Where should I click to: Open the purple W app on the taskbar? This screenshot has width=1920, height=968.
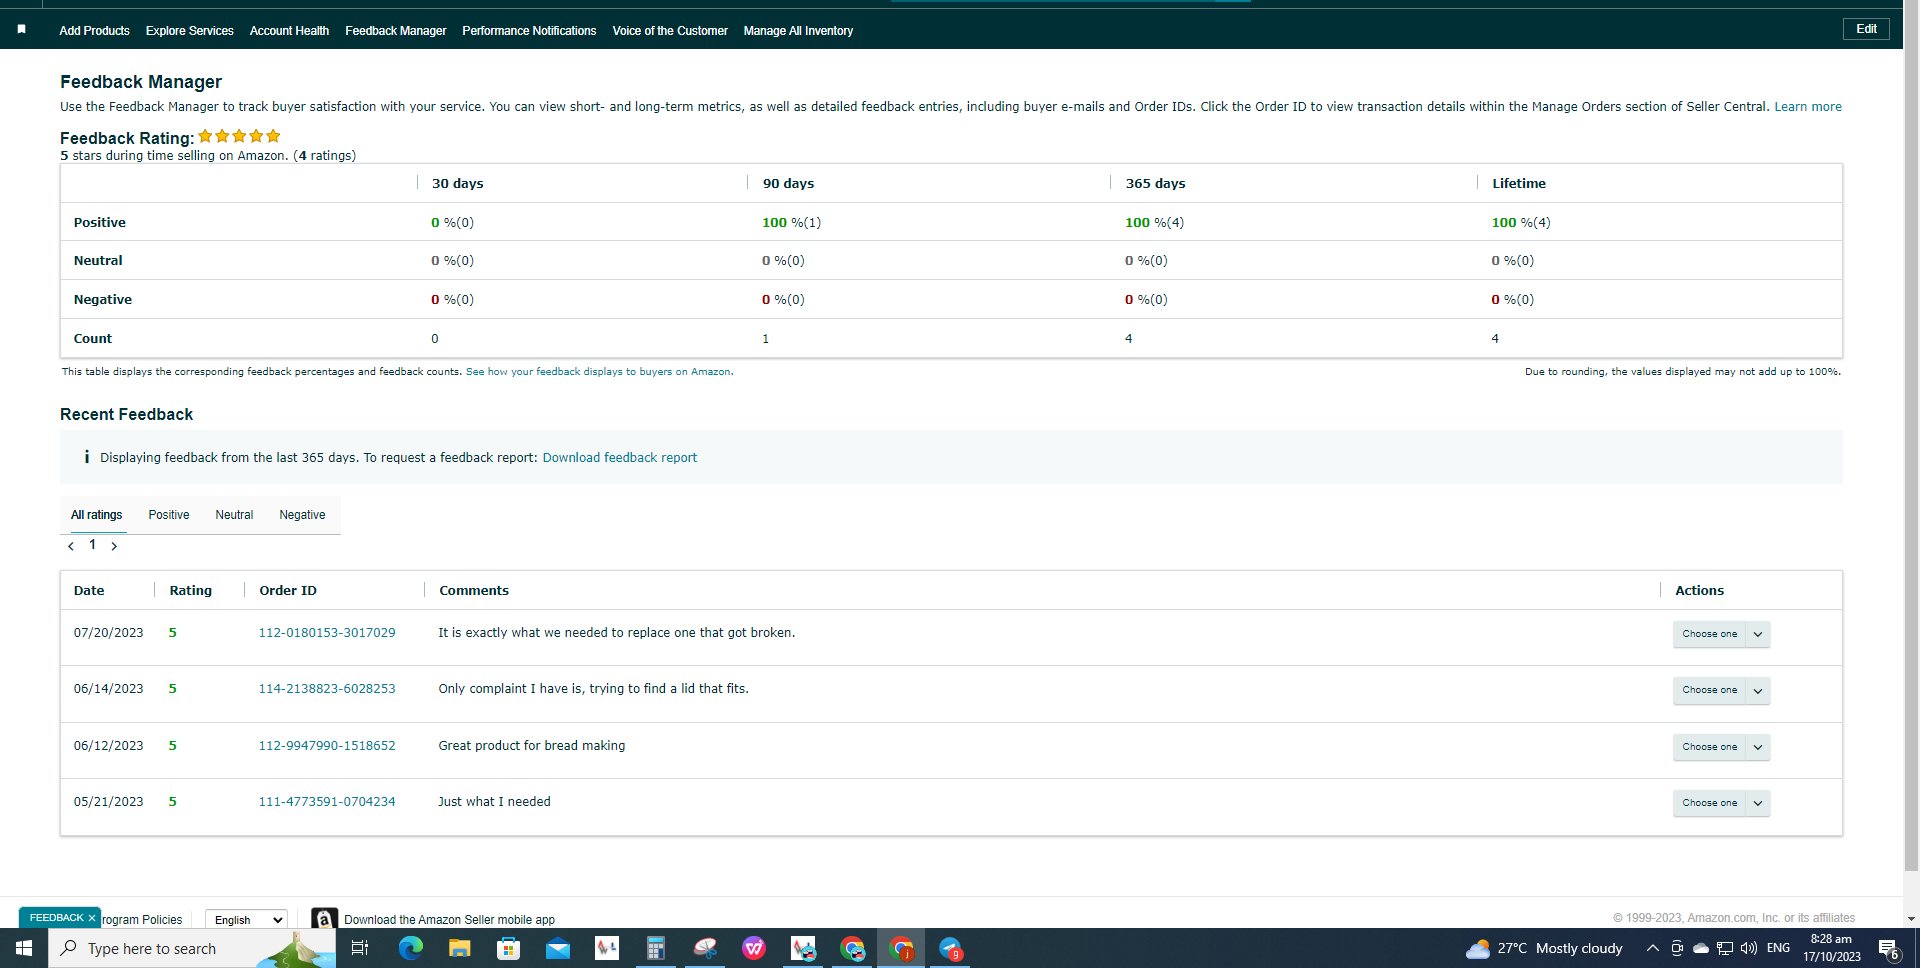click(754, 948)
